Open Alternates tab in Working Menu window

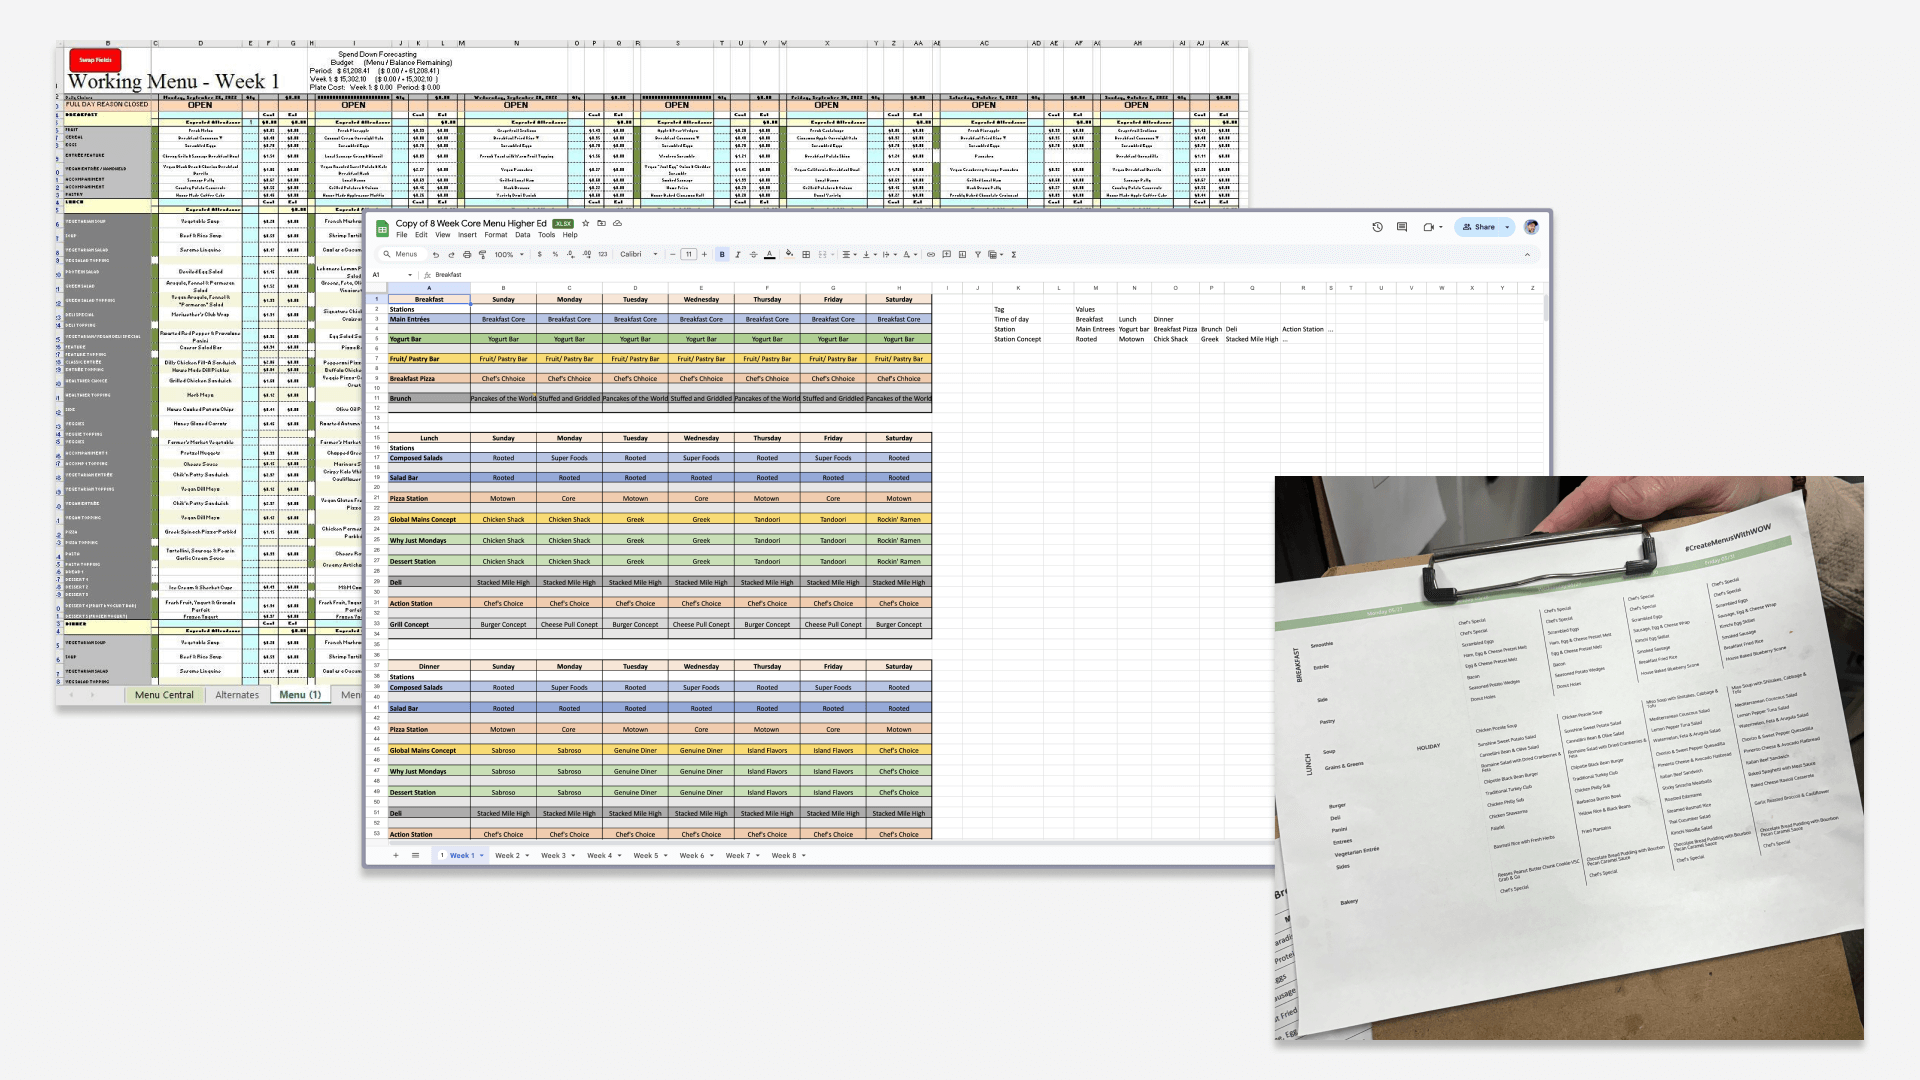237,695
